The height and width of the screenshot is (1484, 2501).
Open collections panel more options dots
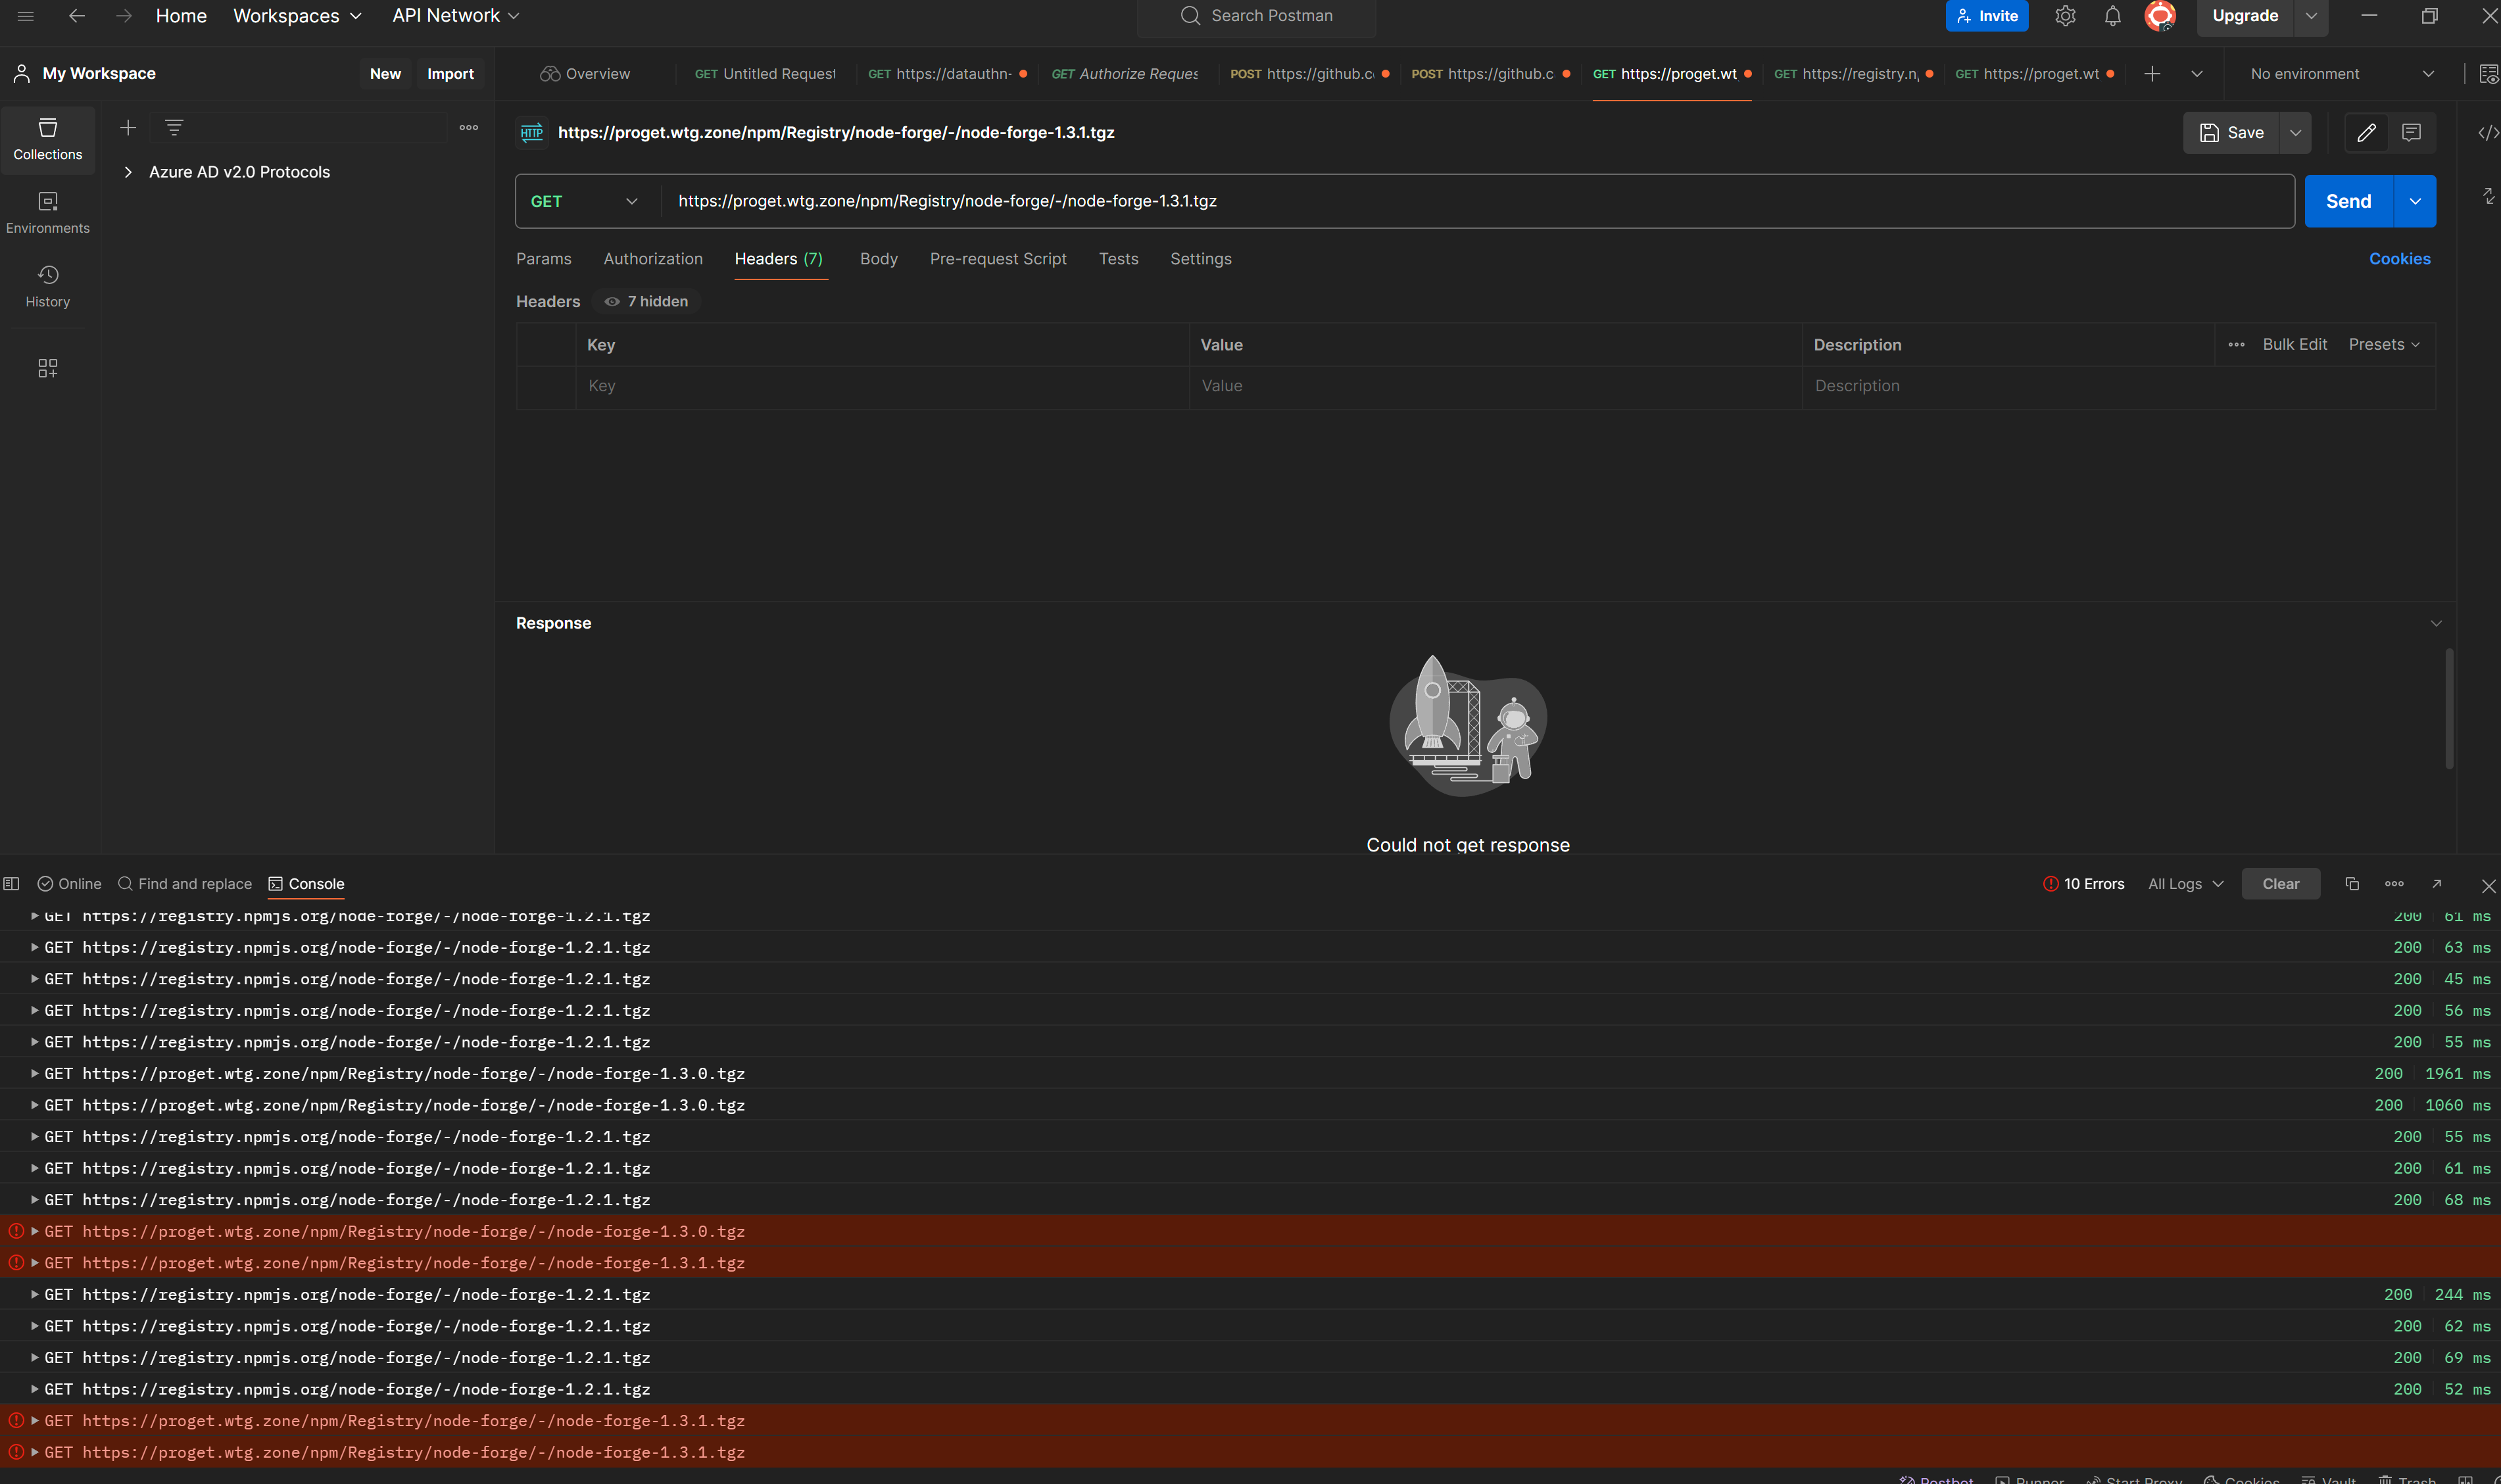[468, 128]
